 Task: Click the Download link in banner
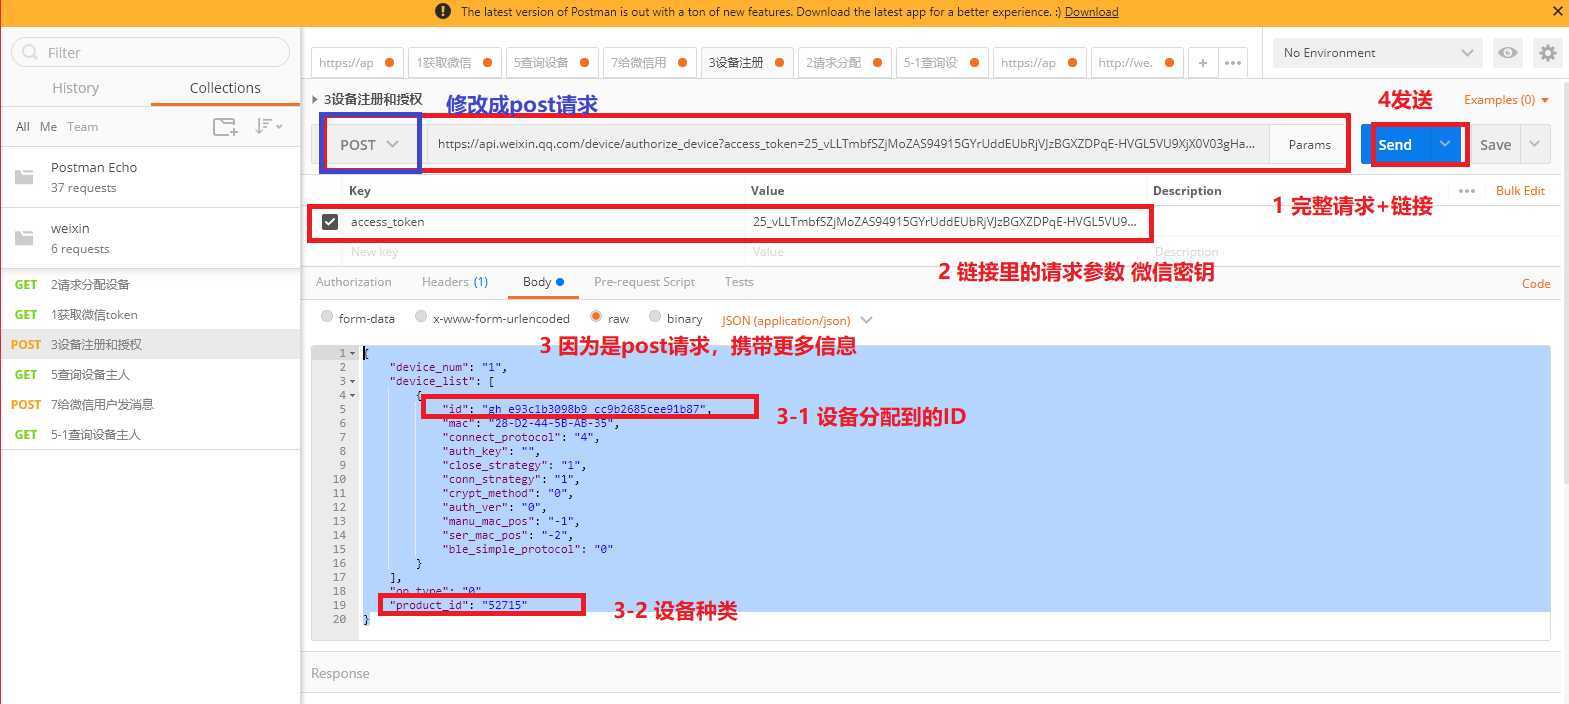1091,12
